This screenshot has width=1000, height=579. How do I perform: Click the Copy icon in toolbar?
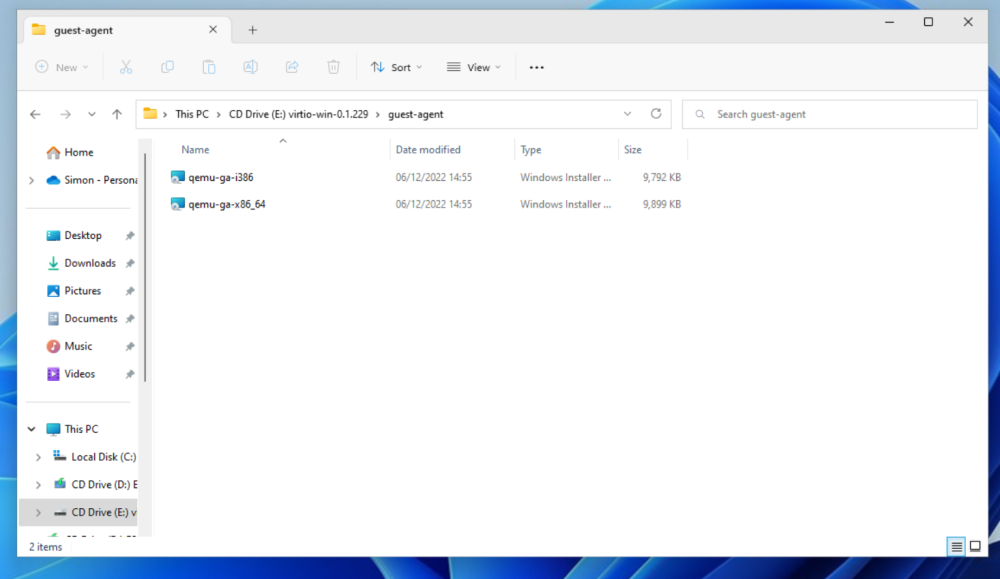coord(167,67)
